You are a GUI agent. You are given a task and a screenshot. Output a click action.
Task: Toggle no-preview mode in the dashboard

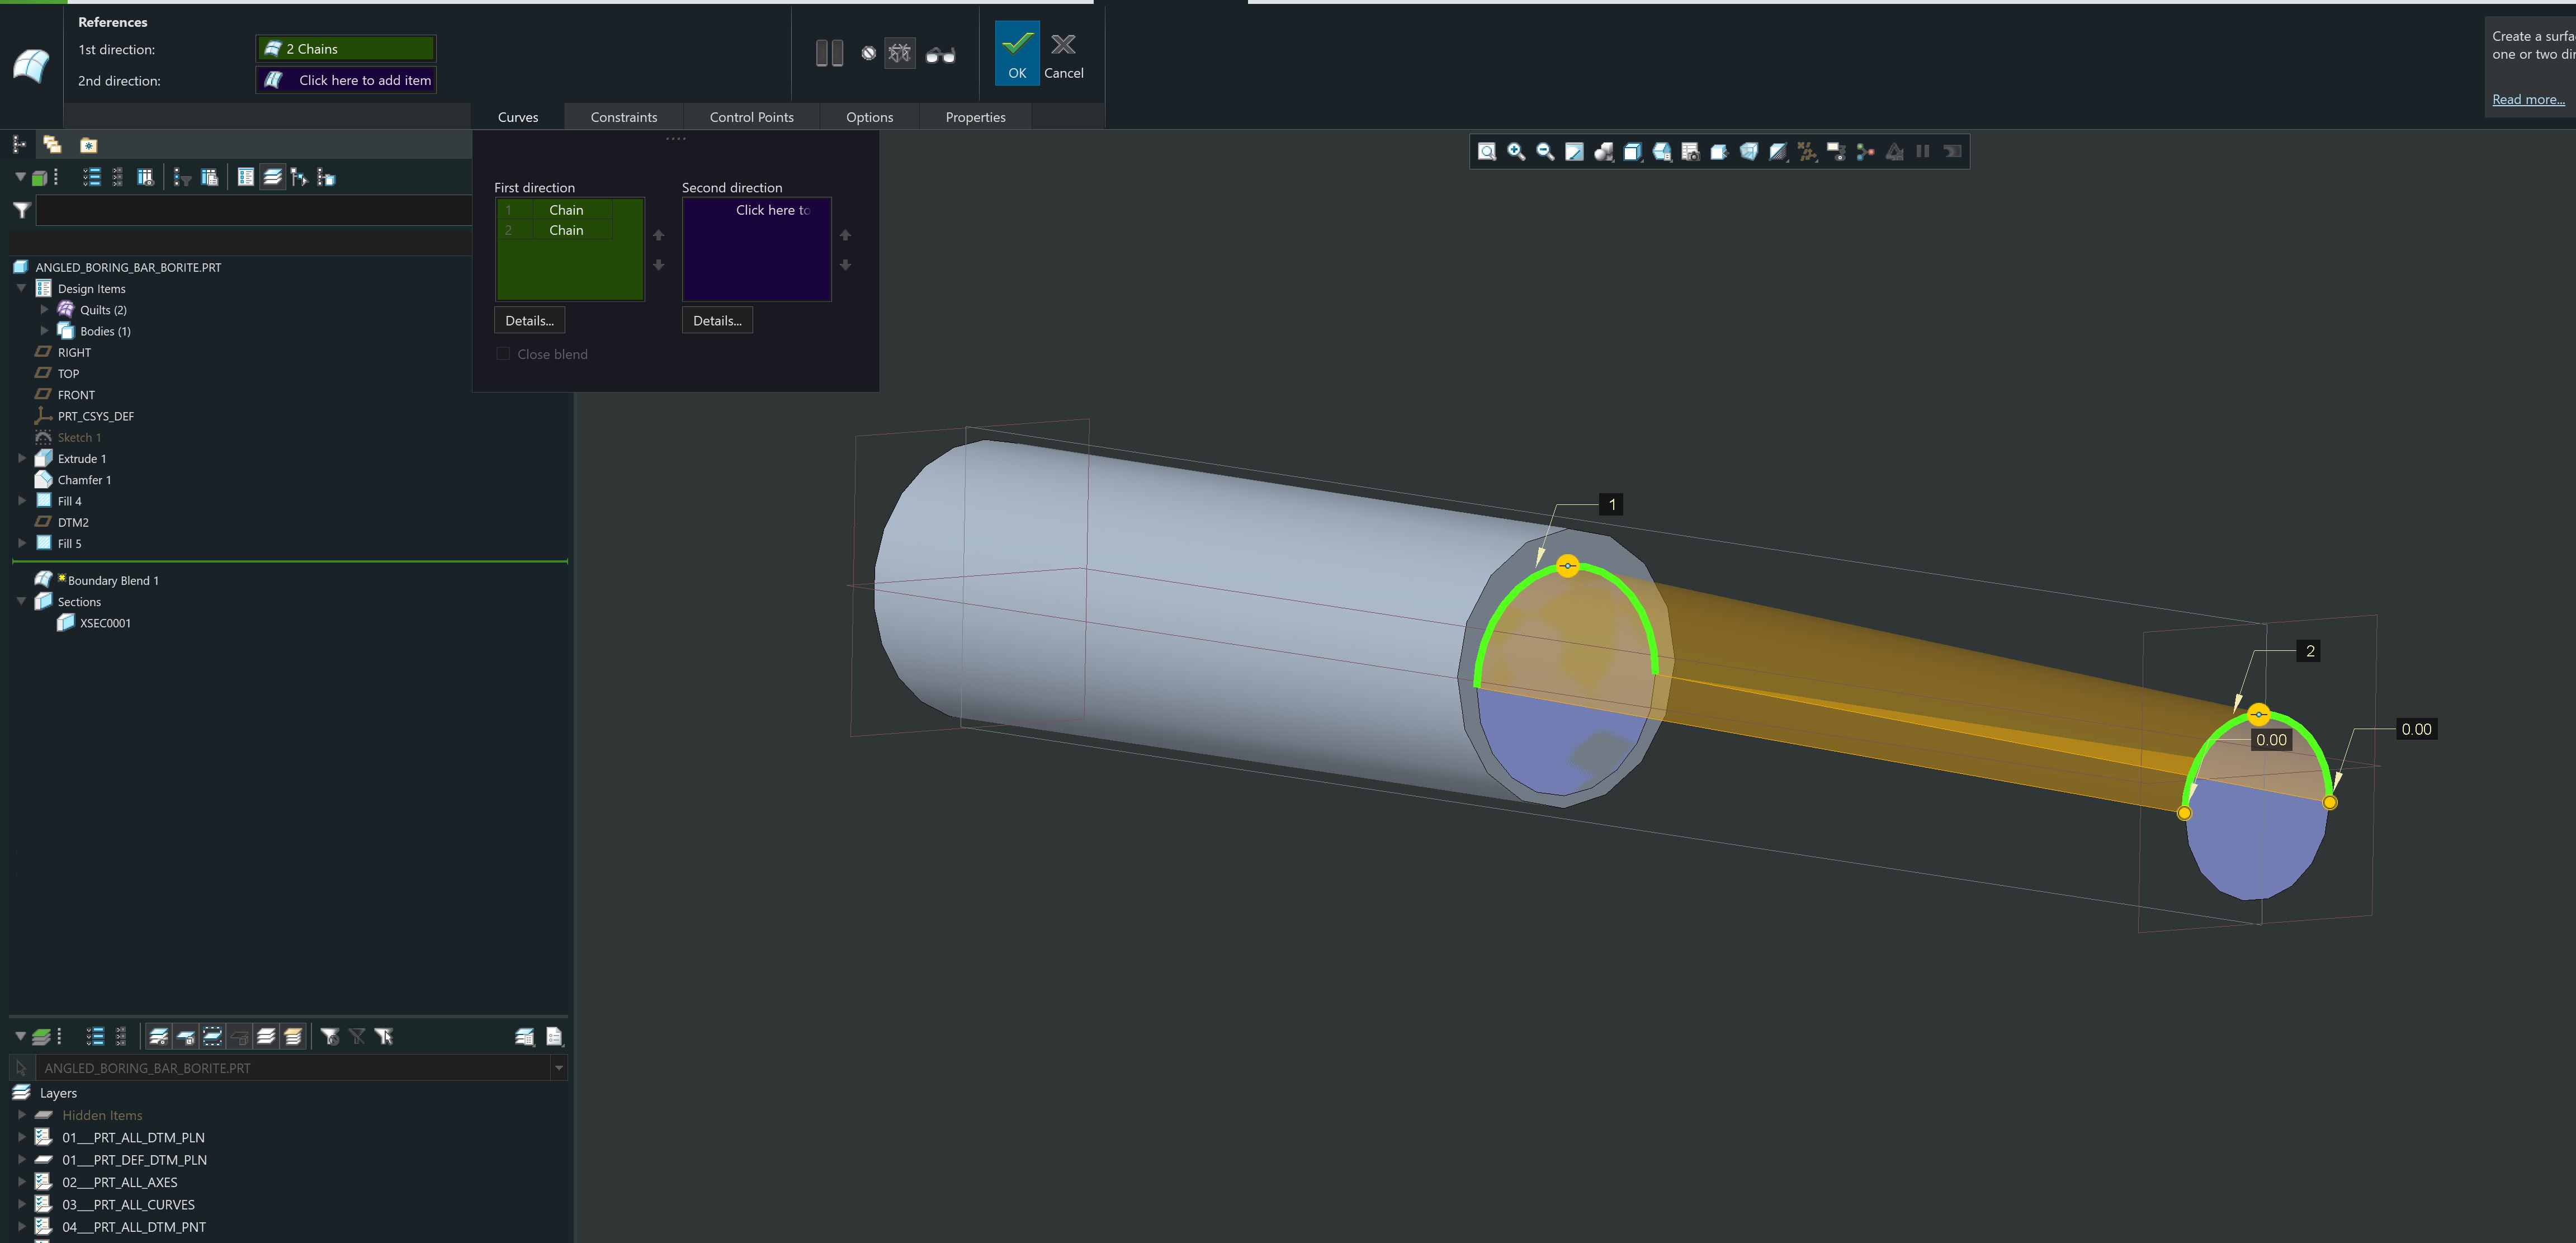(x=868, y=53)
